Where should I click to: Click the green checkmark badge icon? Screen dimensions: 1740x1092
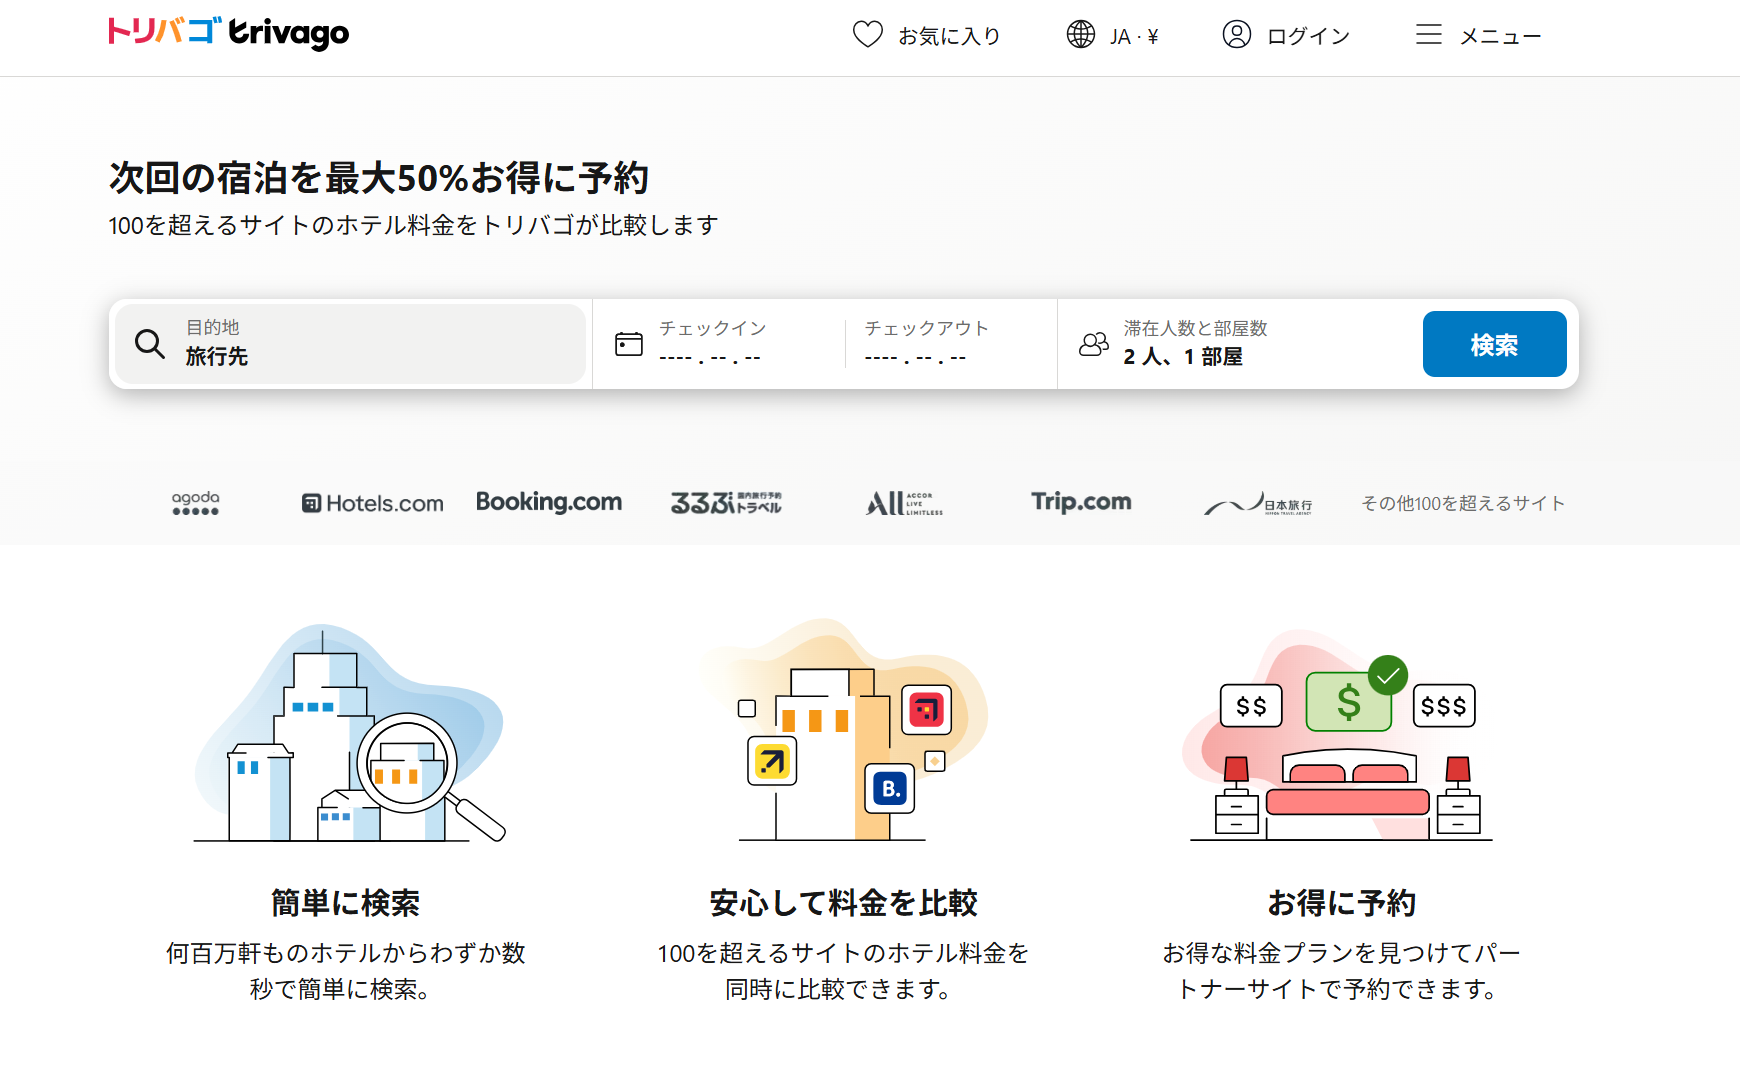(x=1388, y=676)
